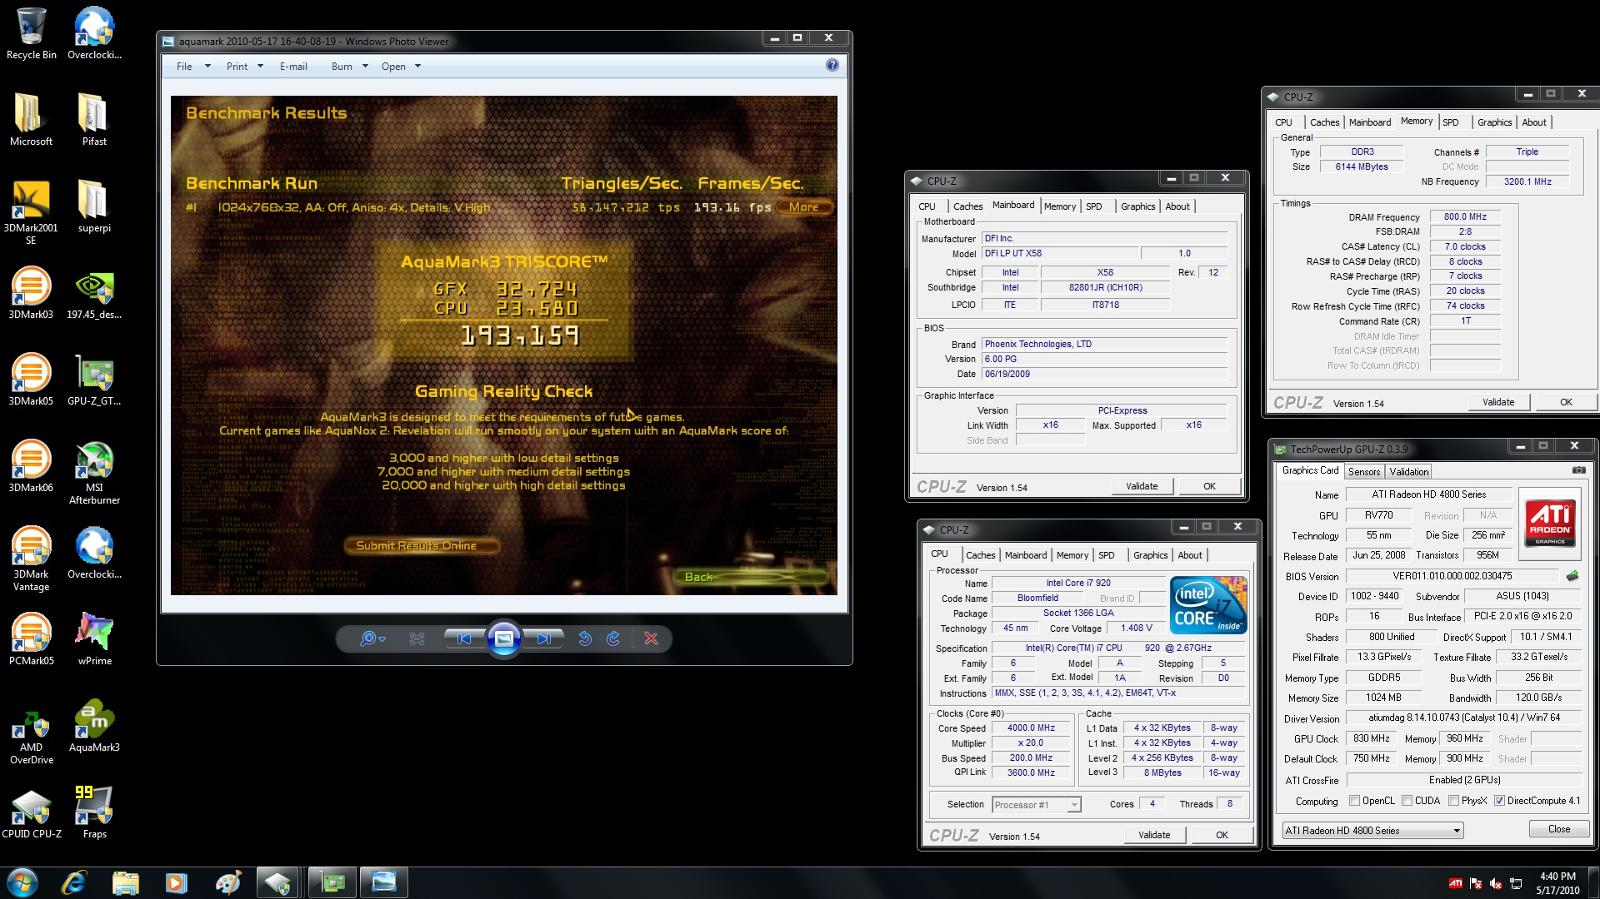Open About tab in CPU-Z Mainboard window
Image resolution: width=1600 pixels, height=899 pixels.
[x=1178, y=206]
